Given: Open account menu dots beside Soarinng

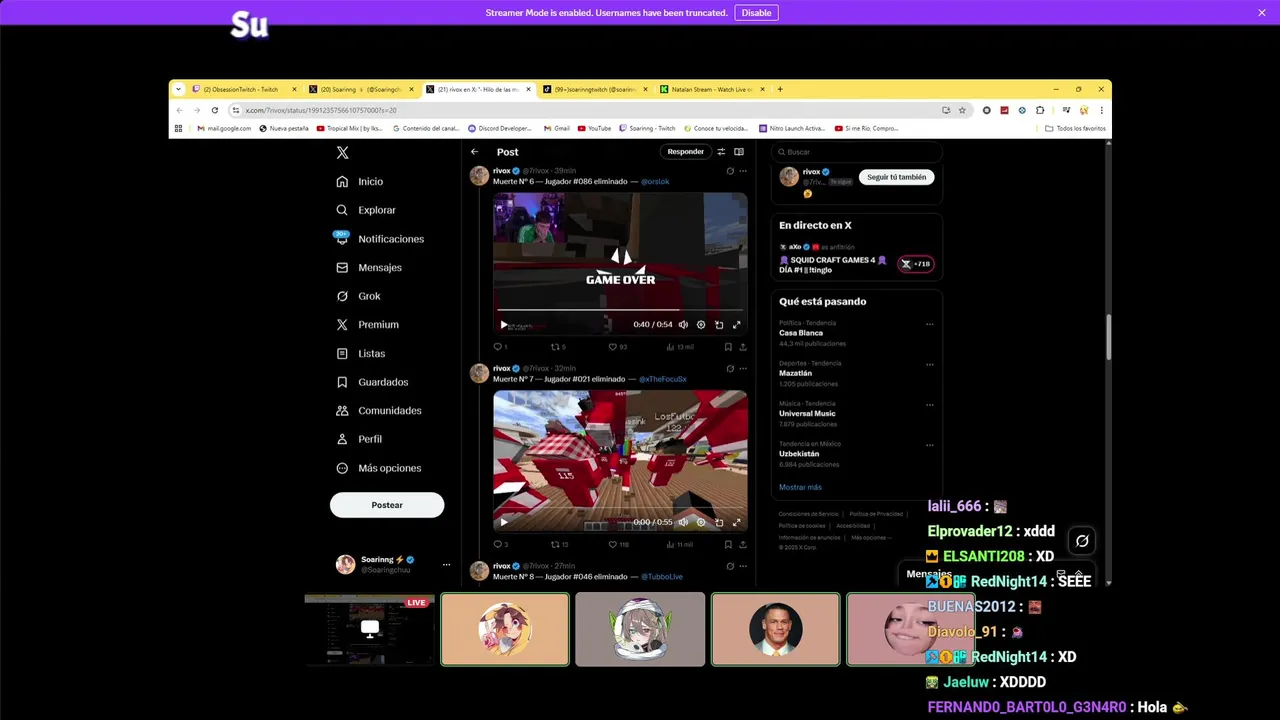Looking at the screenshot, I should click(446, 565).
